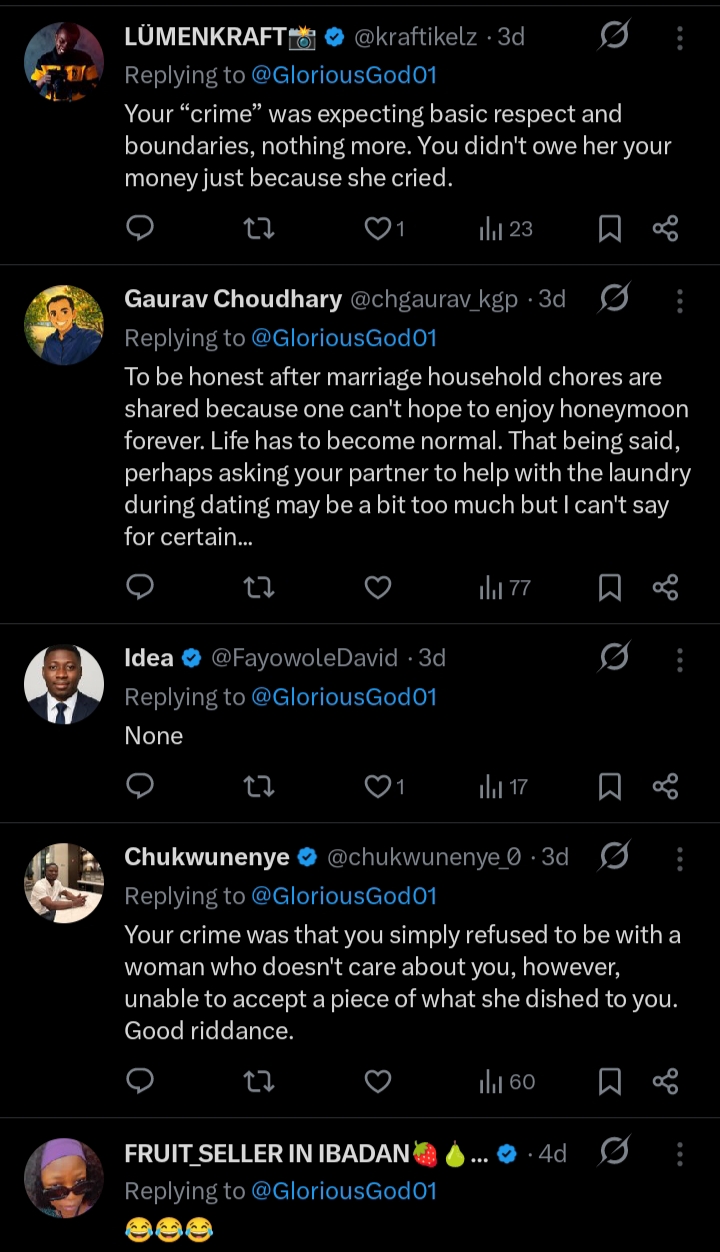This screenshot has height=1252, width=720.
Task: Open FRUIT_SELLER IN IBADAN's avatar
Action: coord(64,1178)
